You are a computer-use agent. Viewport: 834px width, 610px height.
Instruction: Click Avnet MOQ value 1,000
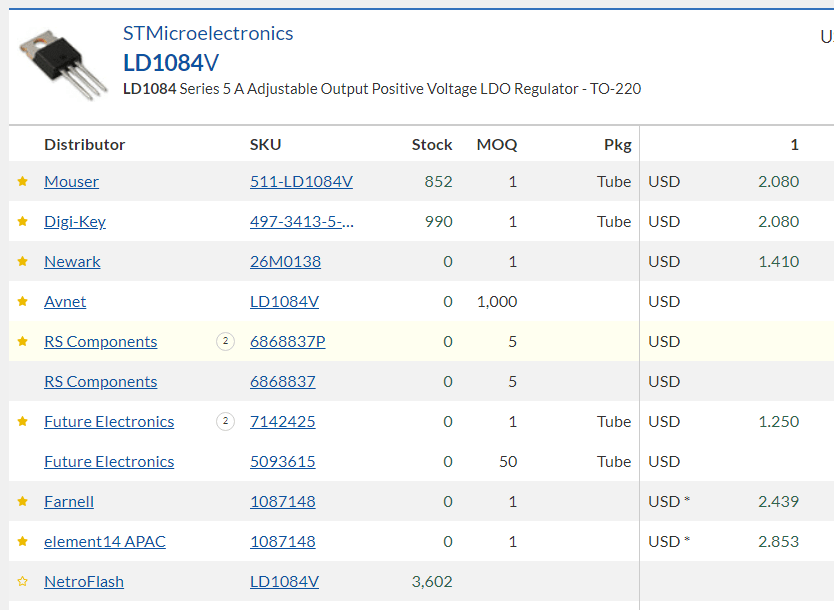[497, 302]
